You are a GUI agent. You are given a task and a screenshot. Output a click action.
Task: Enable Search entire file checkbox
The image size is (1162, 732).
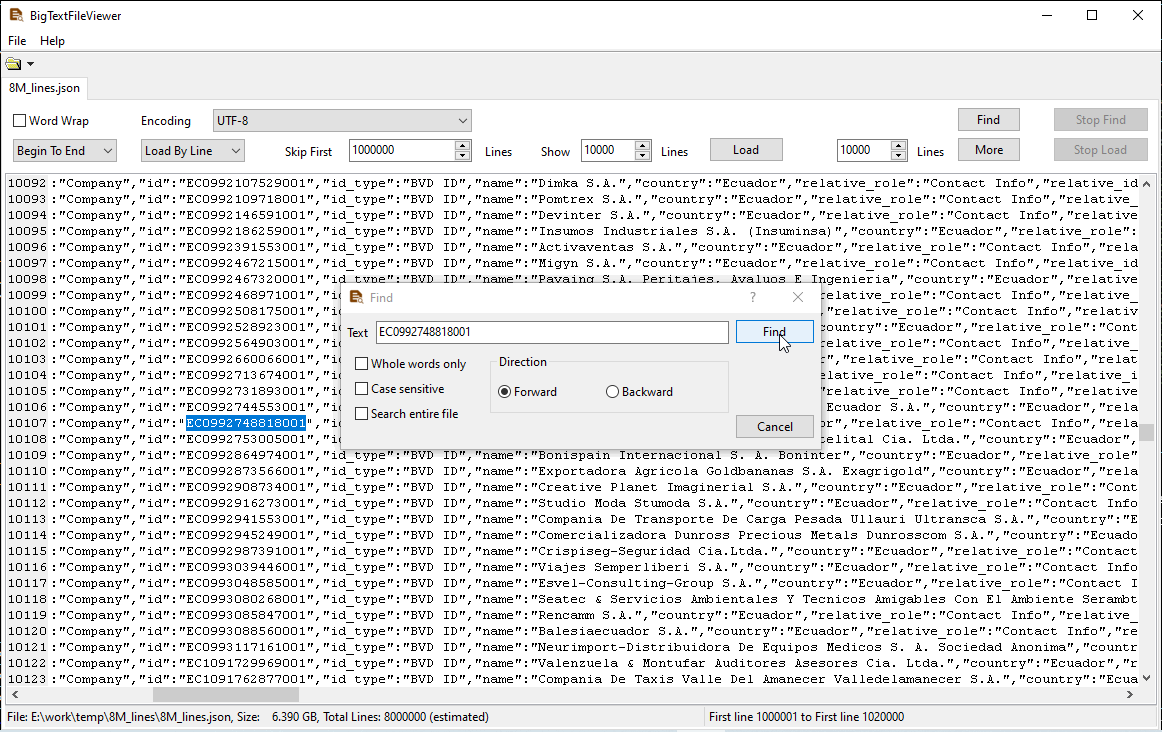pos(362,414)
